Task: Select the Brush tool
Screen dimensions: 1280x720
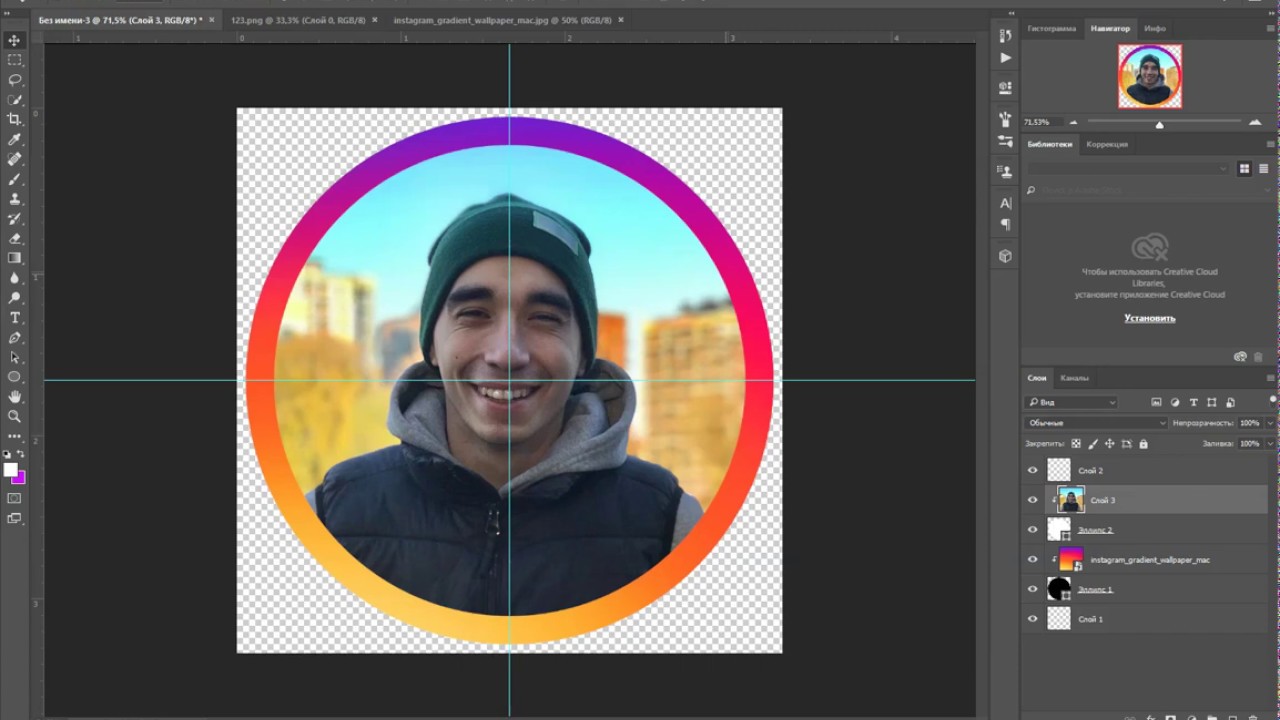Action: click(x=14, y=179)
